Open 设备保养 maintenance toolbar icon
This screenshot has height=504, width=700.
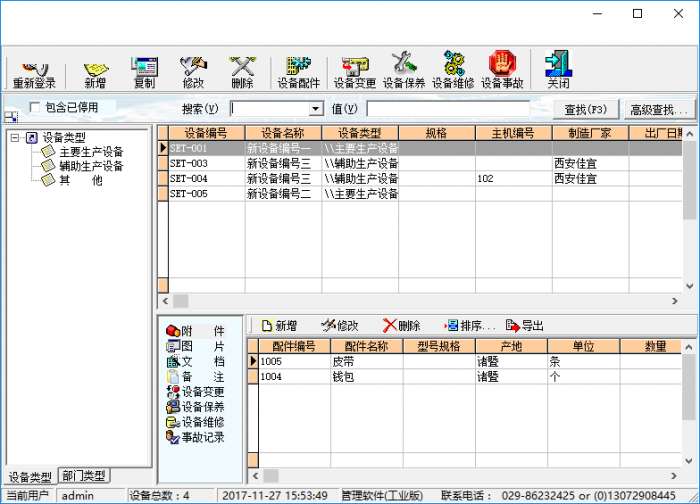coord(405,70)
